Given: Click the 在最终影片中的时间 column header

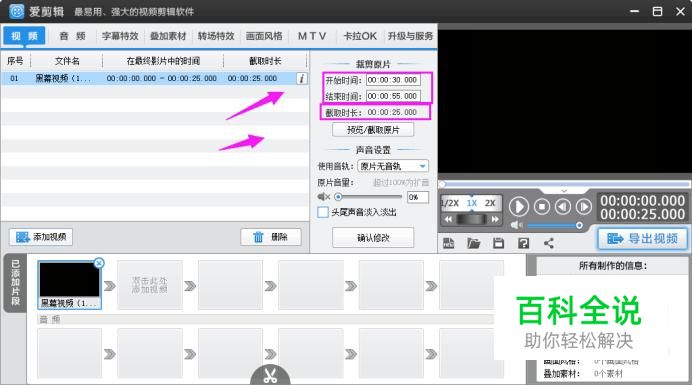Looking at the screenshot, I should pyautogui.click(x=163, y=61).
